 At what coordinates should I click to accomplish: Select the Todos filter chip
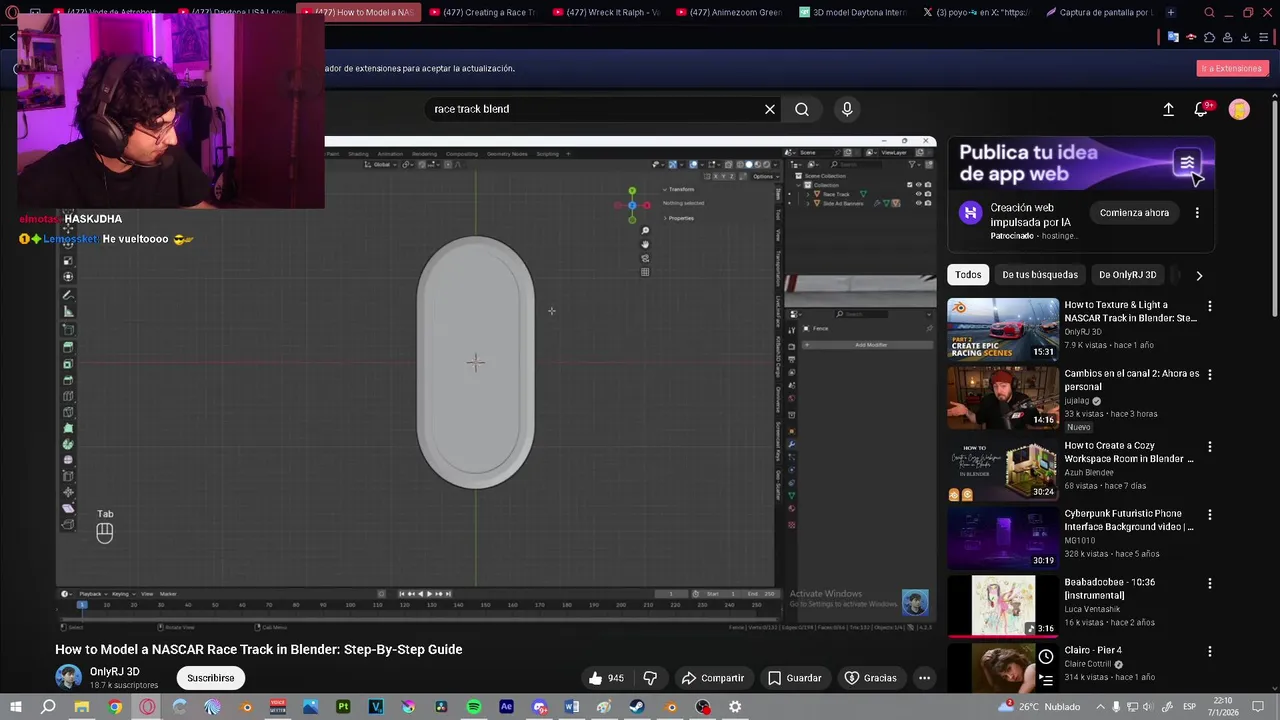point(968,275)
